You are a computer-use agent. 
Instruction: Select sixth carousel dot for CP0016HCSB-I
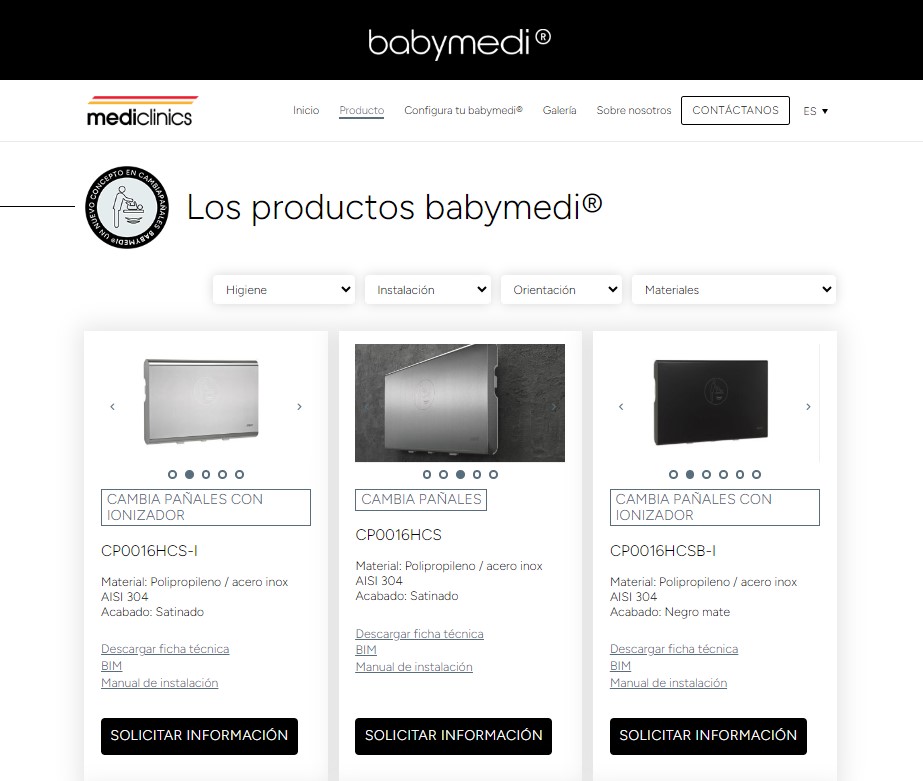(756, 474)
